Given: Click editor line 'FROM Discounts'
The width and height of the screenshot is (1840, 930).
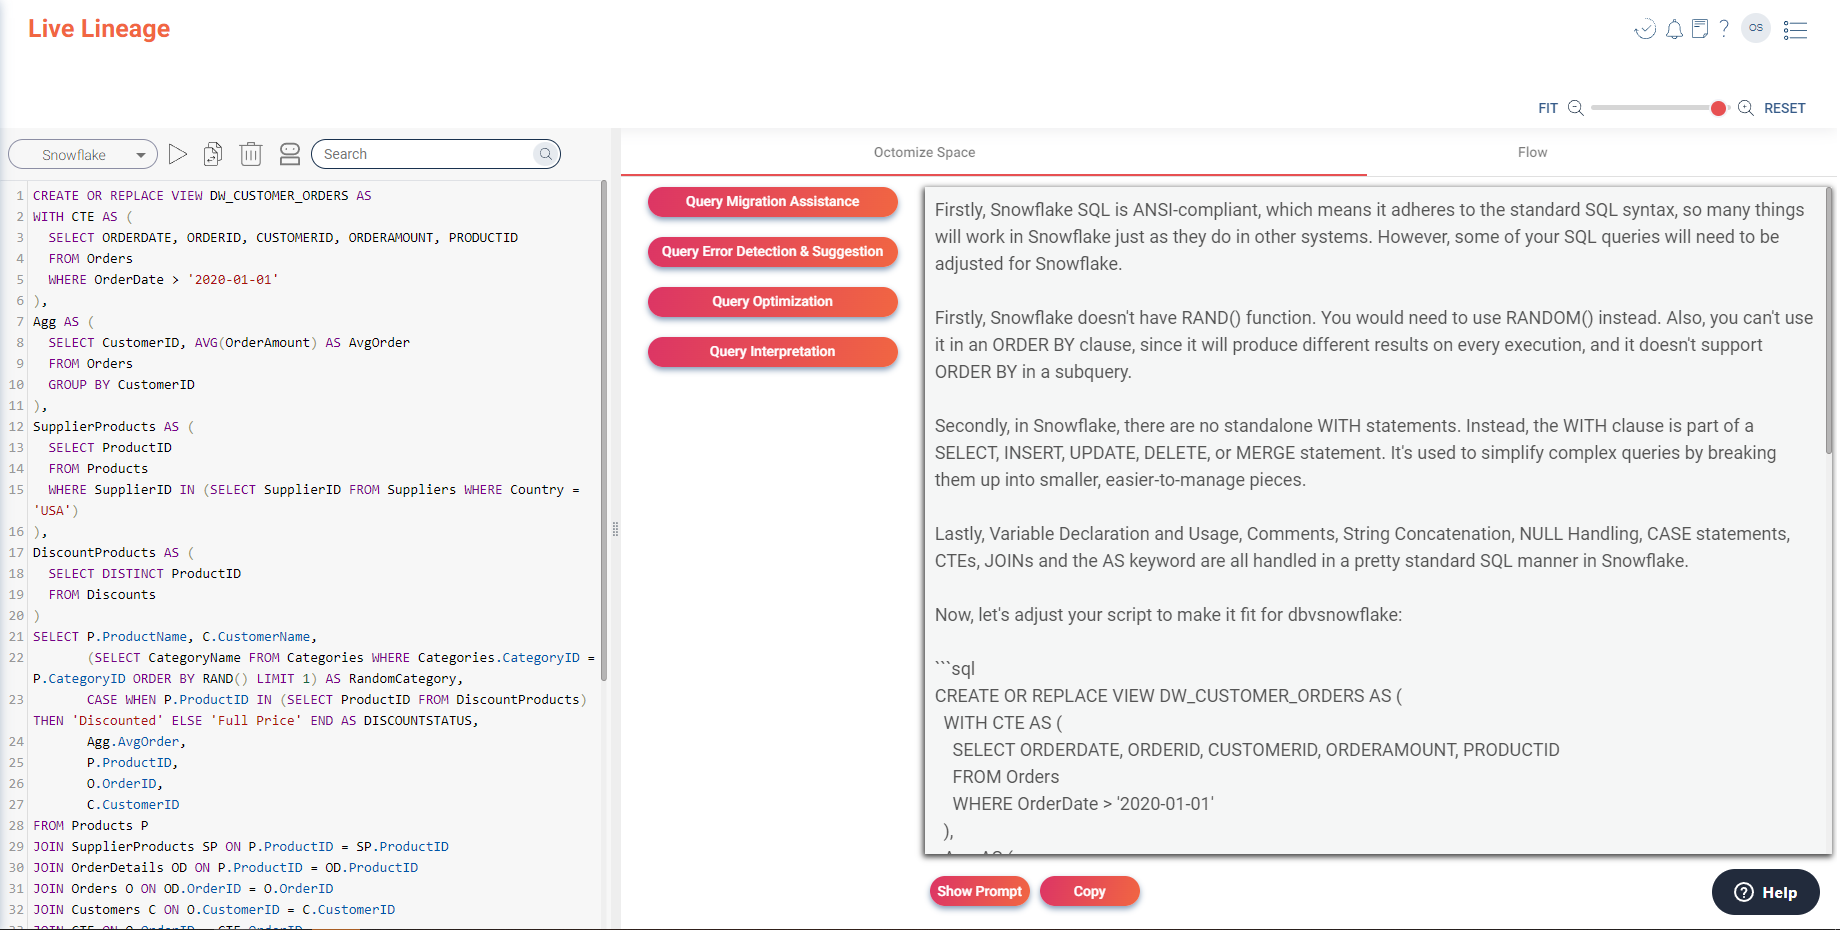Looking at the screenshot, I should click(x=102, y=595).
